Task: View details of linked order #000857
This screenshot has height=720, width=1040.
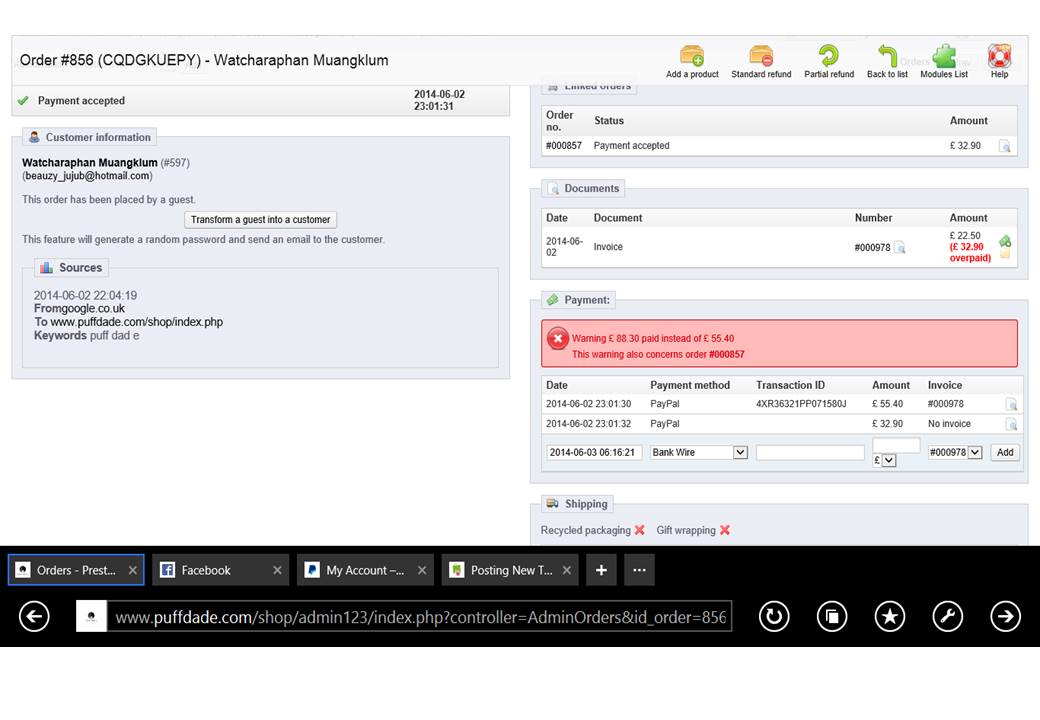Action: [1005, 146]
